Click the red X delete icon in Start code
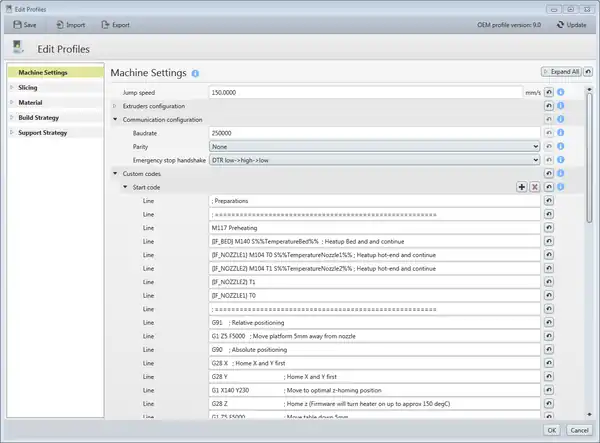 (534, 187)
